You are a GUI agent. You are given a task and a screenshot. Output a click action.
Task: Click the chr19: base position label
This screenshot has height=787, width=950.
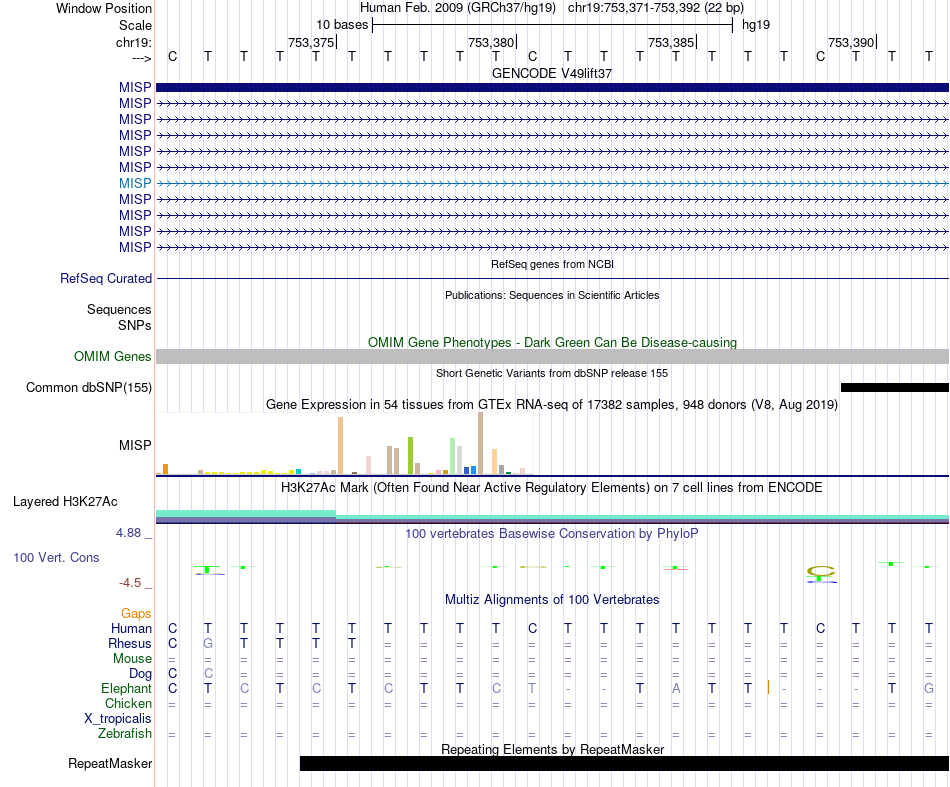[134, 42]
